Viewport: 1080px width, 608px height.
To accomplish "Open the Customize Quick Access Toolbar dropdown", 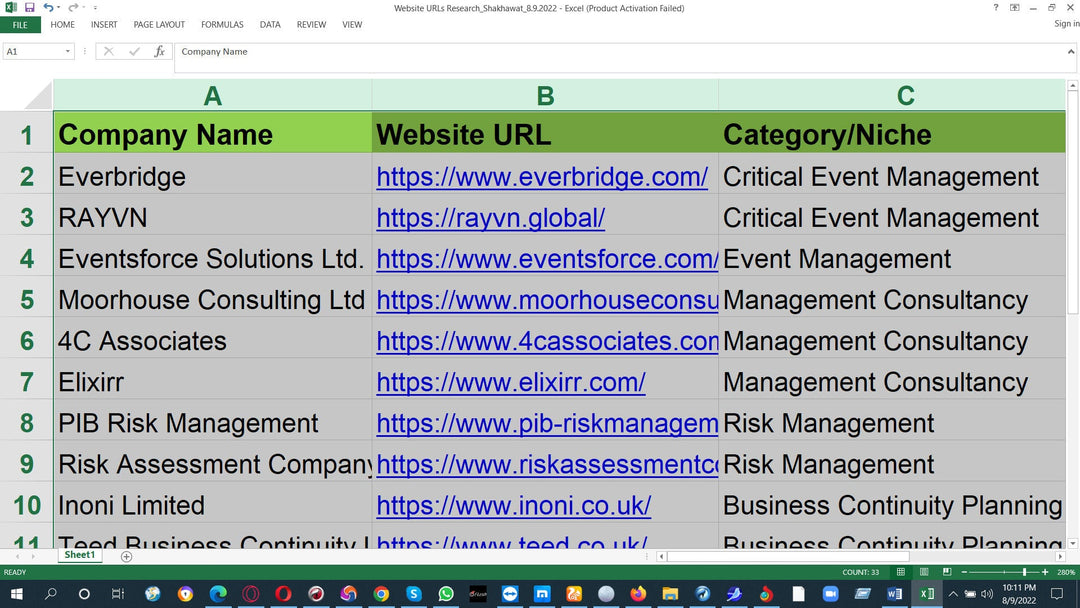I will 96,8.
